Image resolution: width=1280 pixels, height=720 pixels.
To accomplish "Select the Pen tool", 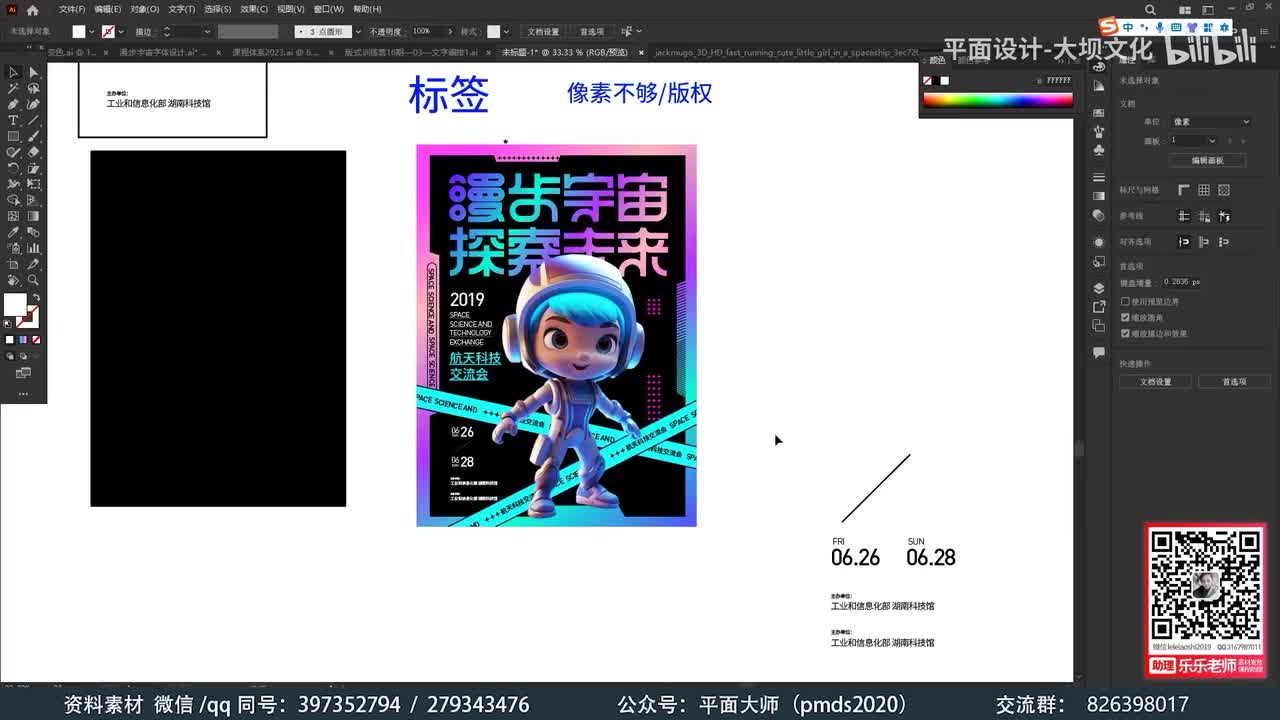I will pyautogui.click(x=13, y=104).
